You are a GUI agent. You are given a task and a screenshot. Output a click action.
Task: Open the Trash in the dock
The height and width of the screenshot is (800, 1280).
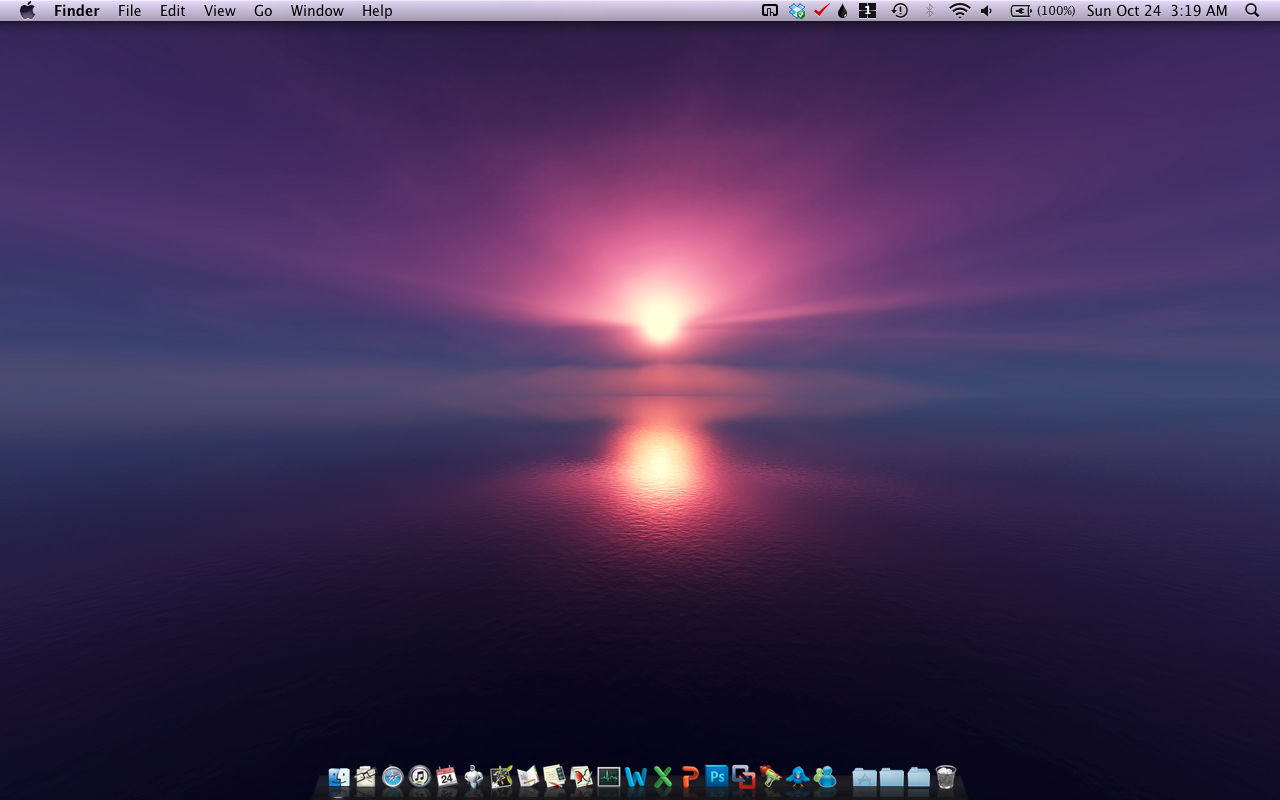(946, 777)
